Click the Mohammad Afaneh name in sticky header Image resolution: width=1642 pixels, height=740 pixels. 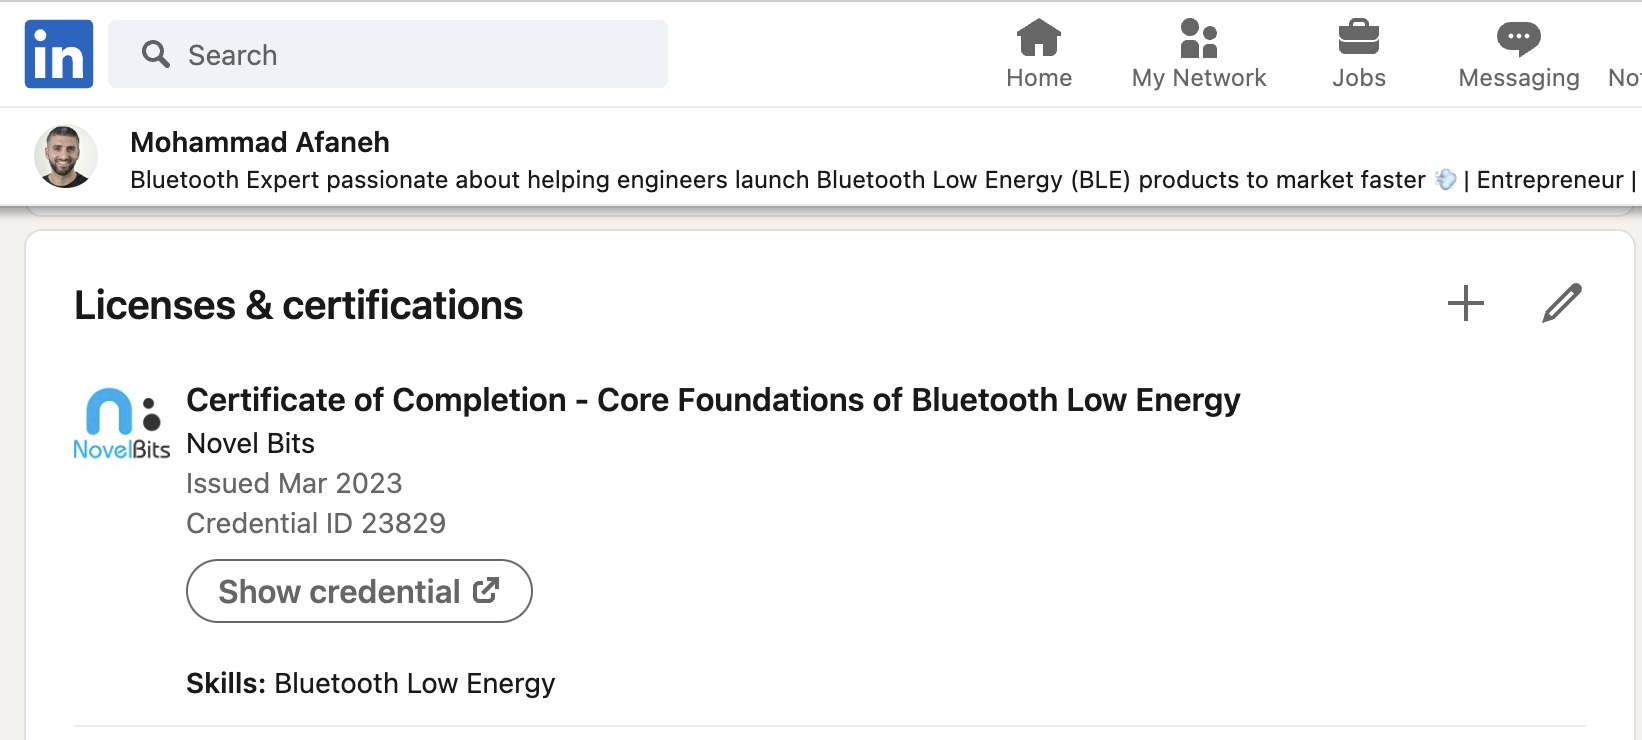point(260,142)
